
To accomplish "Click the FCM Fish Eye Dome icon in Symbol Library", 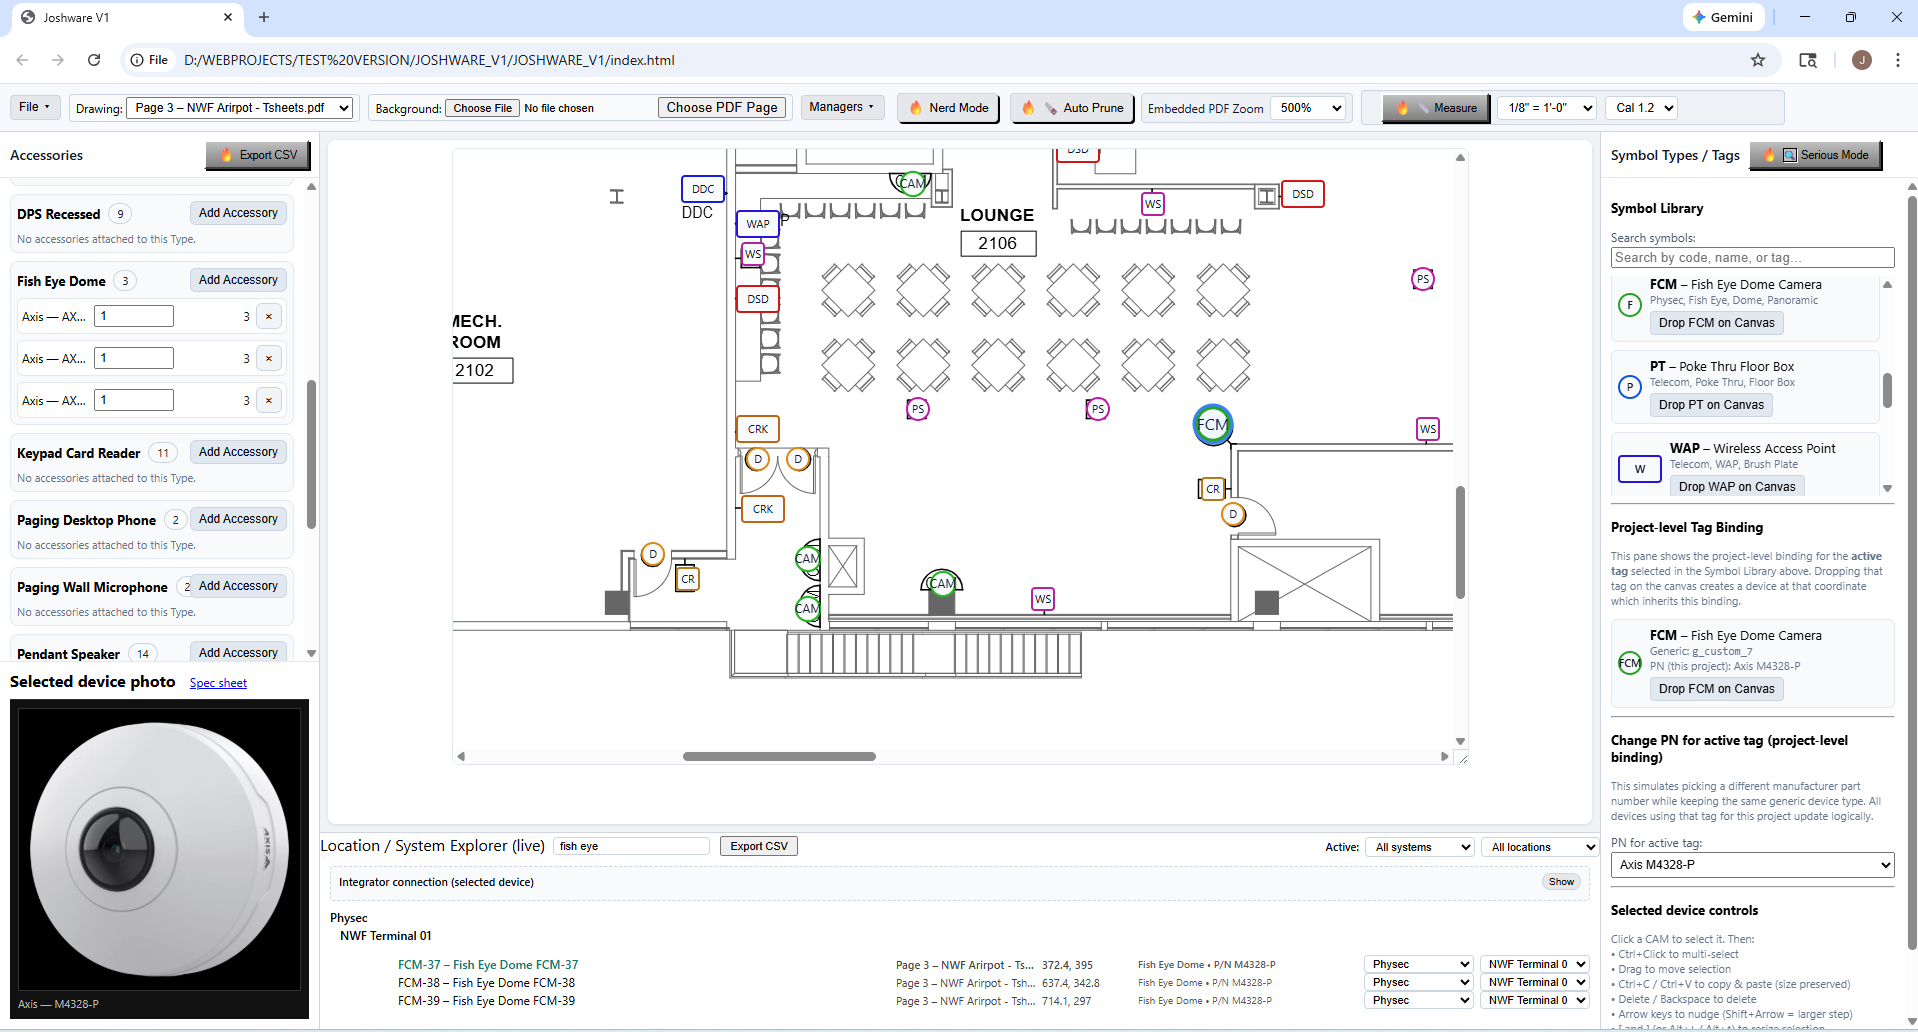I will tap(1628, 305).
